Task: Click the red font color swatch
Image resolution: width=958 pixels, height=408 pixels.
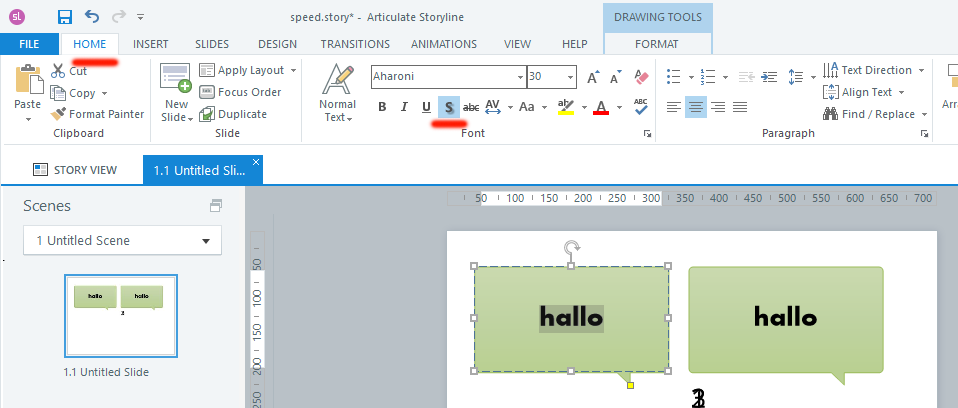Action: 601,108
